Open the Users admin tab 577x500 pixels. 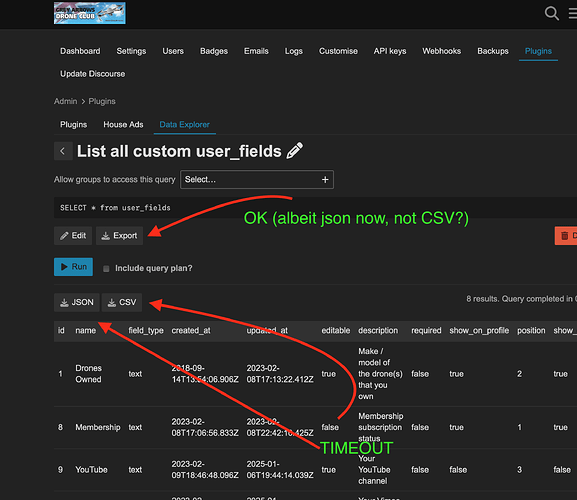173,51
